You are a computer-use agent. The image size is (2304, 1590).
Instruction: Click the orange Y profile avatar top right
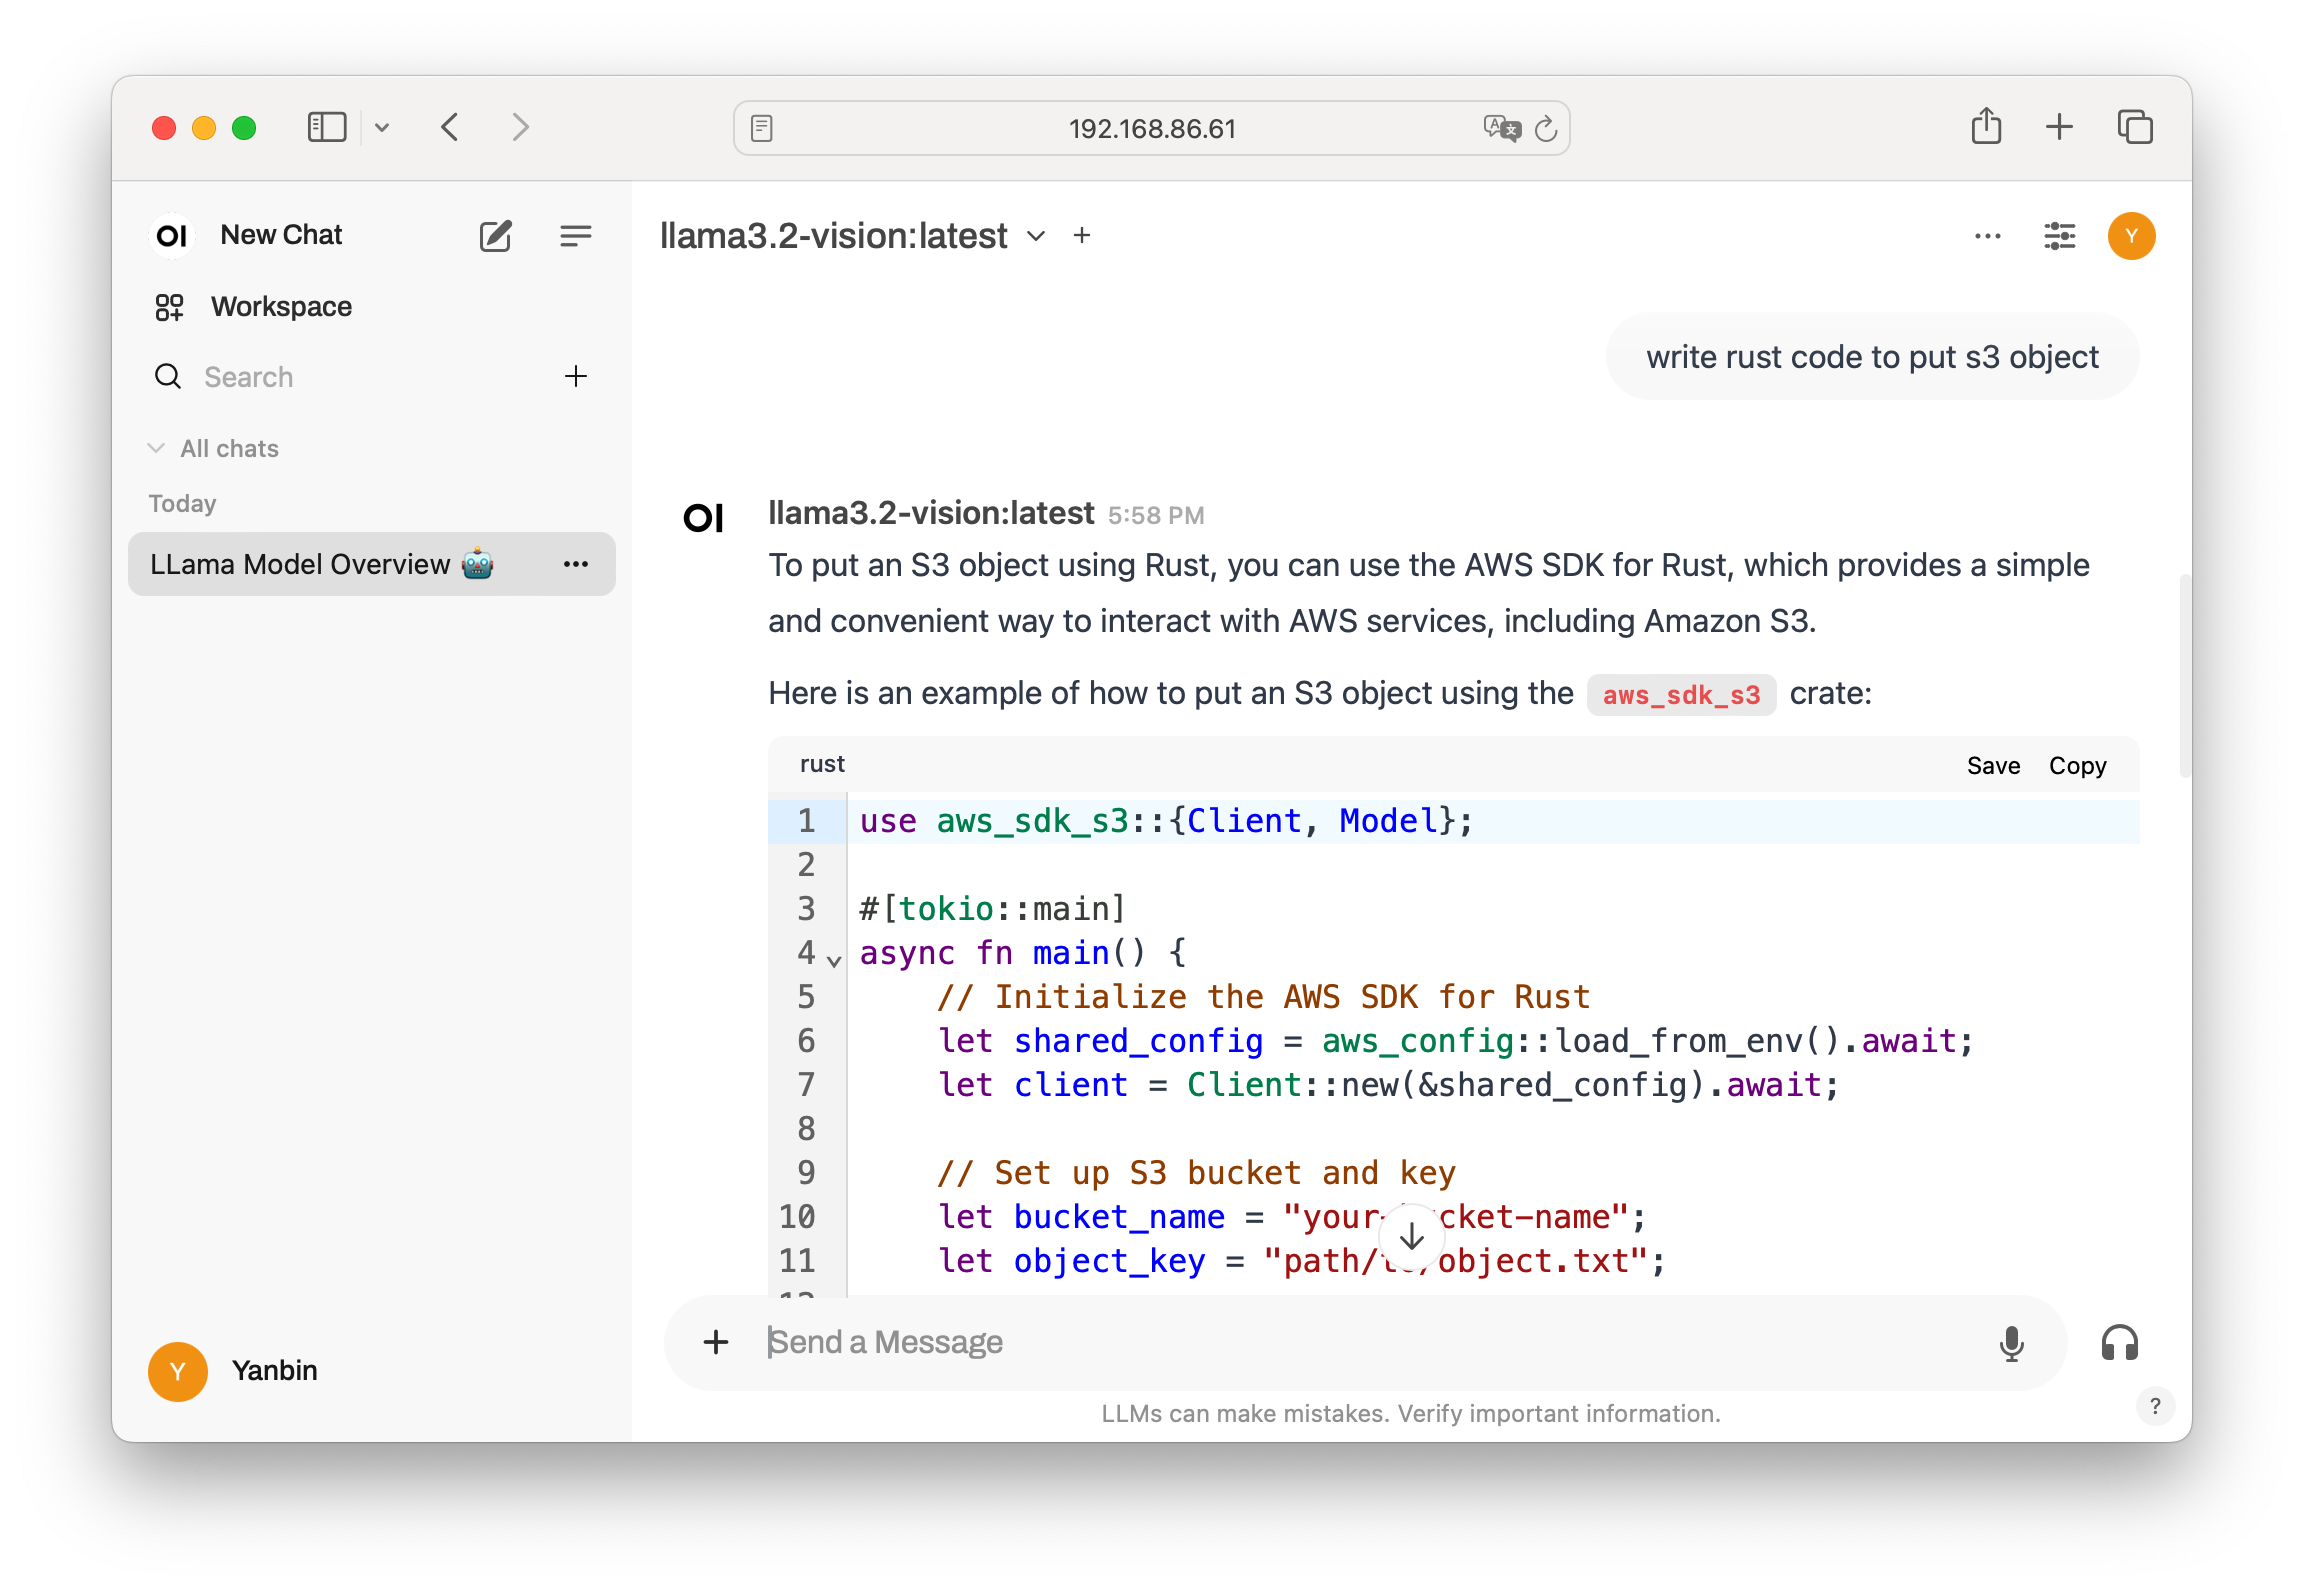pyautogui.click(x=2131, y=236)
